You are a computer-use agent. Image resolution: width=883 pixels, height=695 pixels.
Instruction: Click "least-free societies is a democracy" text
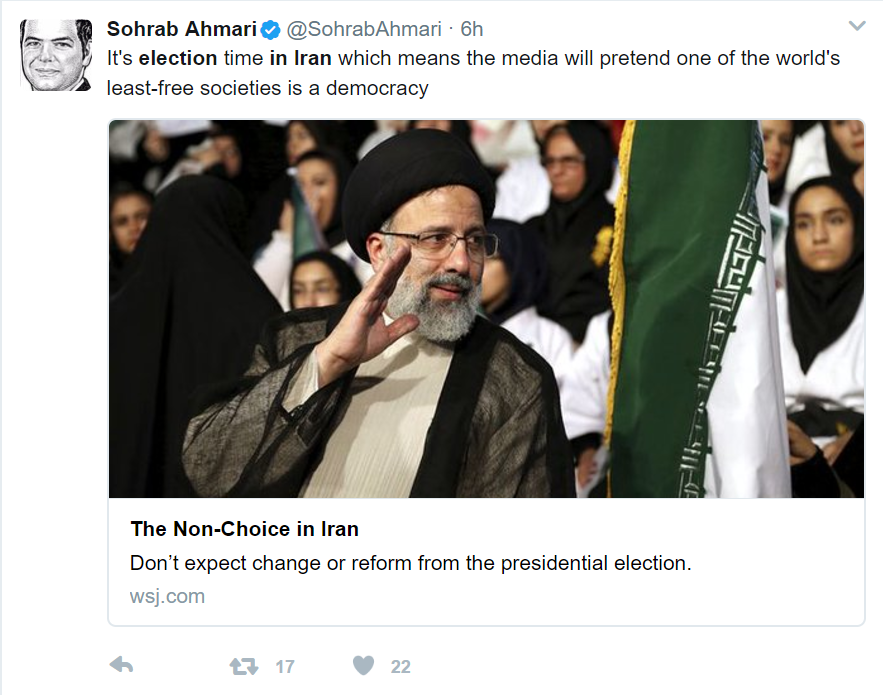pos(267,88)
